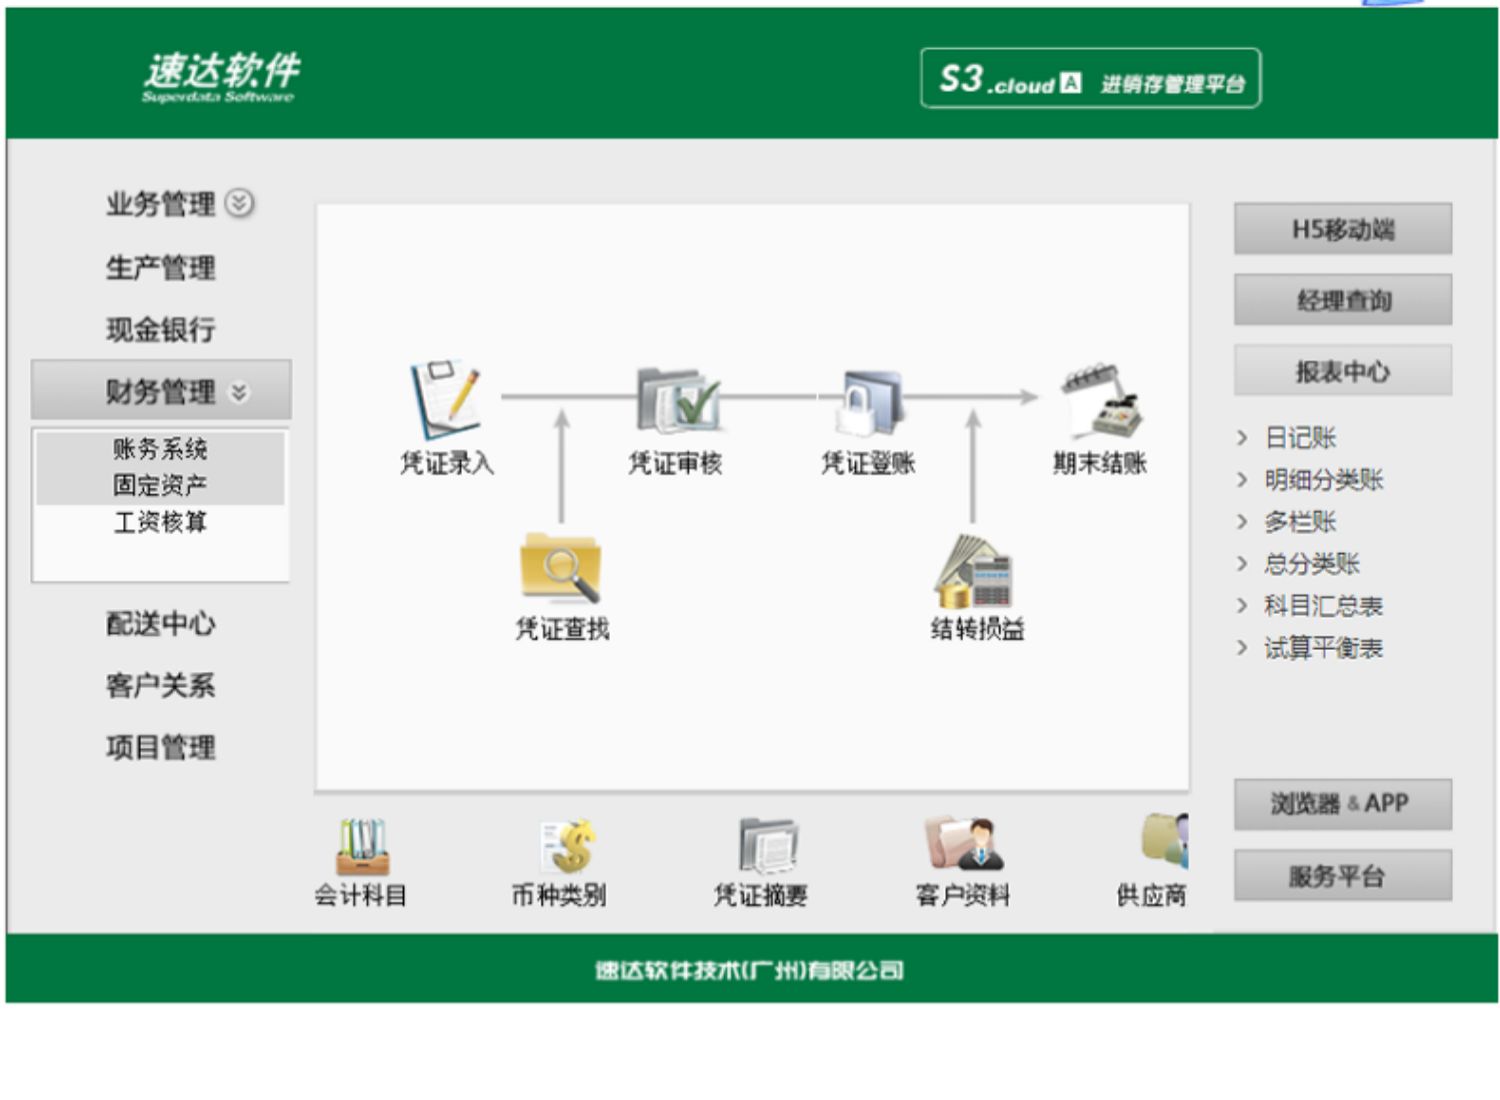The height and width of the screenshot is (1100, 1500).
Task: Open the 多栏账 report link
Action: click(1300, 522)
